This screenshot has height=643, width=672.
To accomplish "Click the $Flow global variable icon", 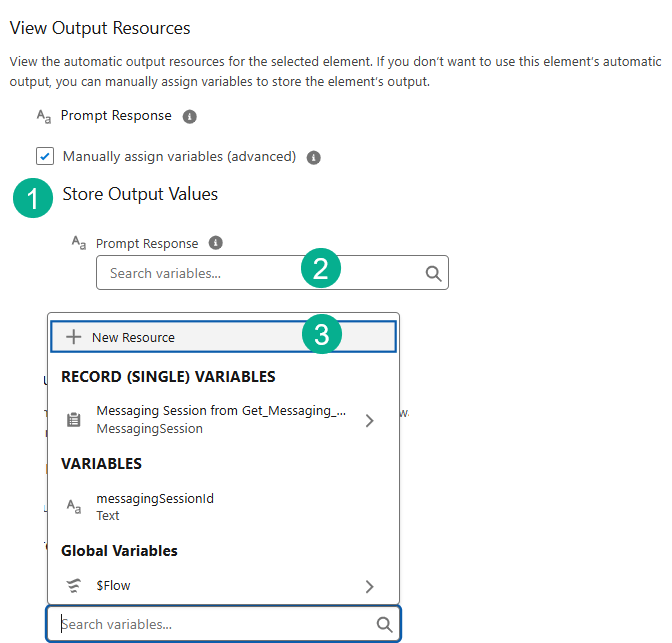I will [73, 586].
